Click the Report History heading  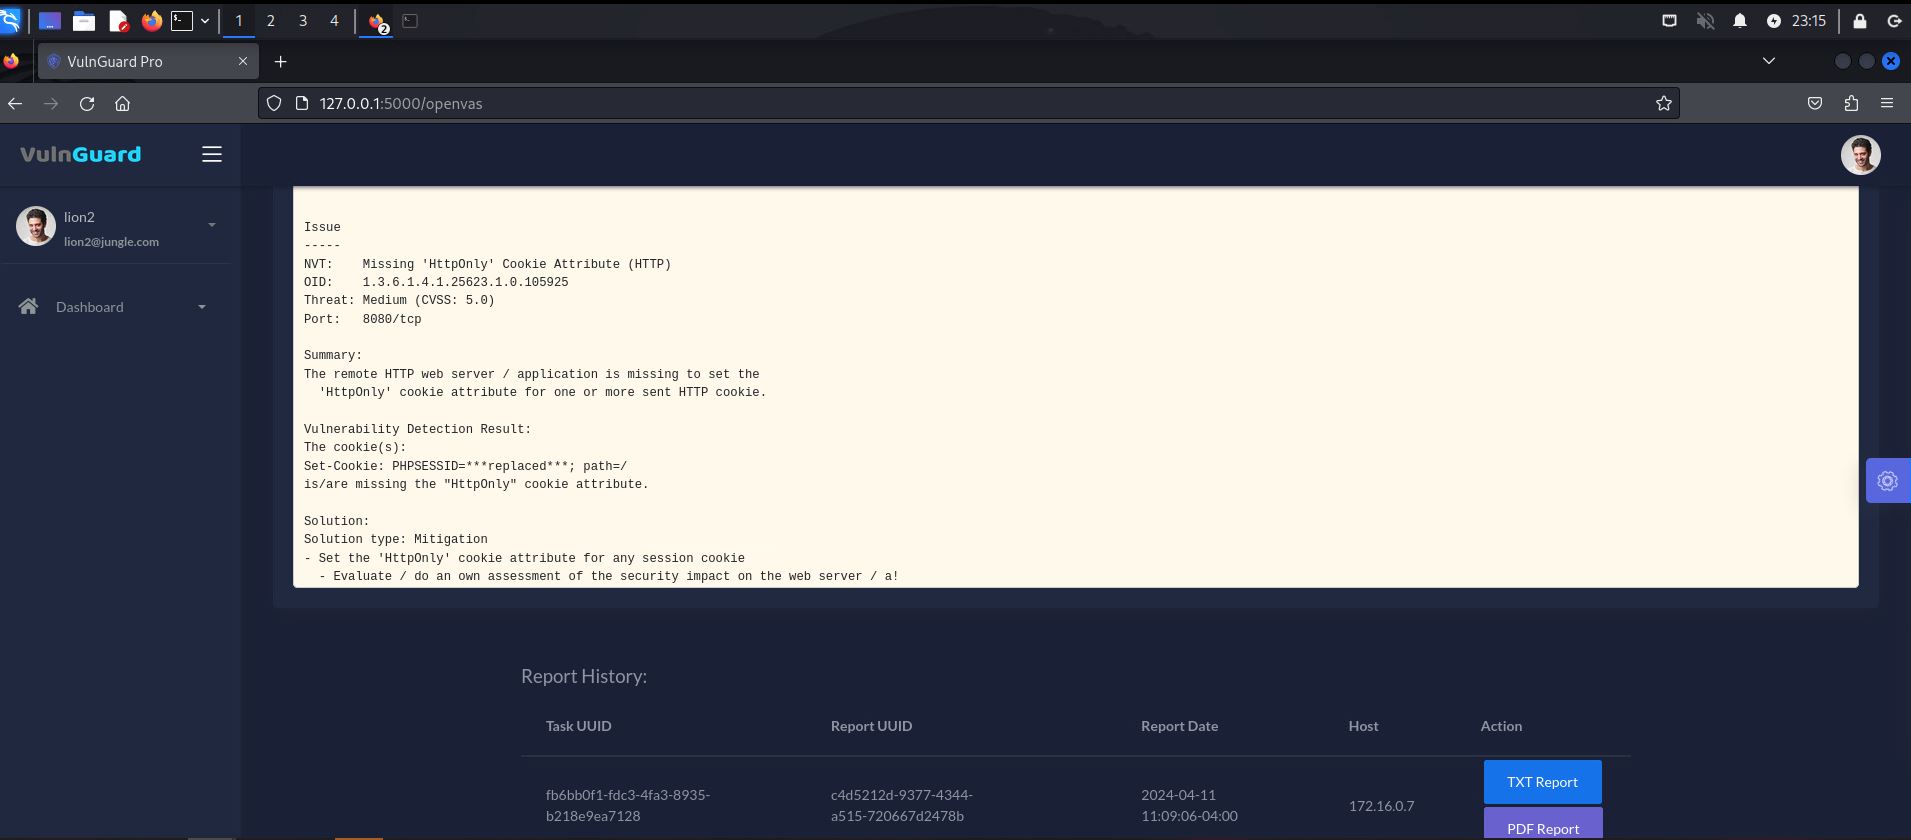(584, 676)
